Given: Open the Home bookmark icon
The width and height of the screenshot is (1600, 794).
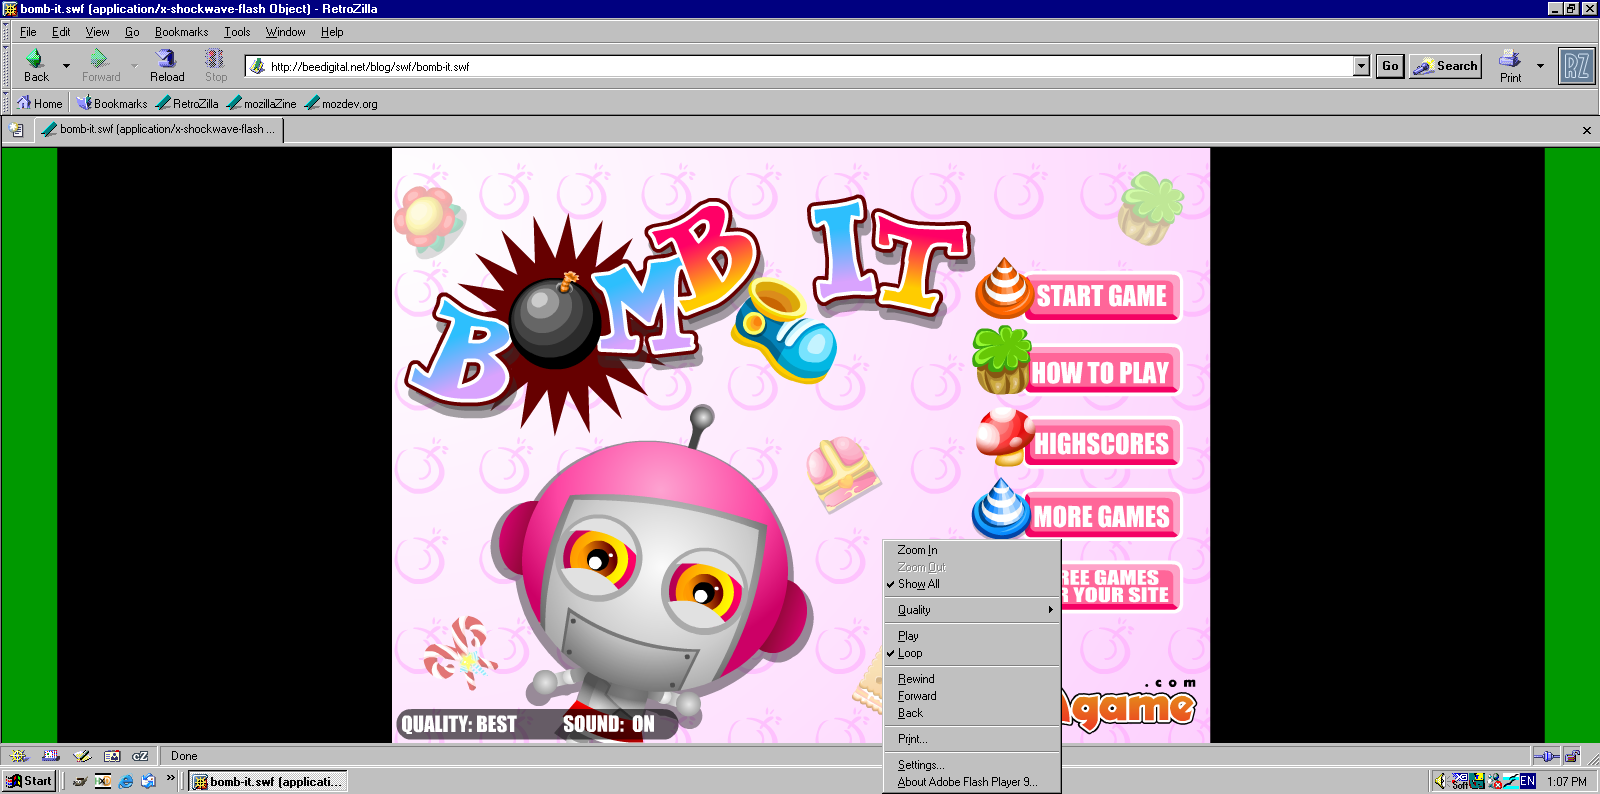Looking at the screenshot, I should click(24, 103).
